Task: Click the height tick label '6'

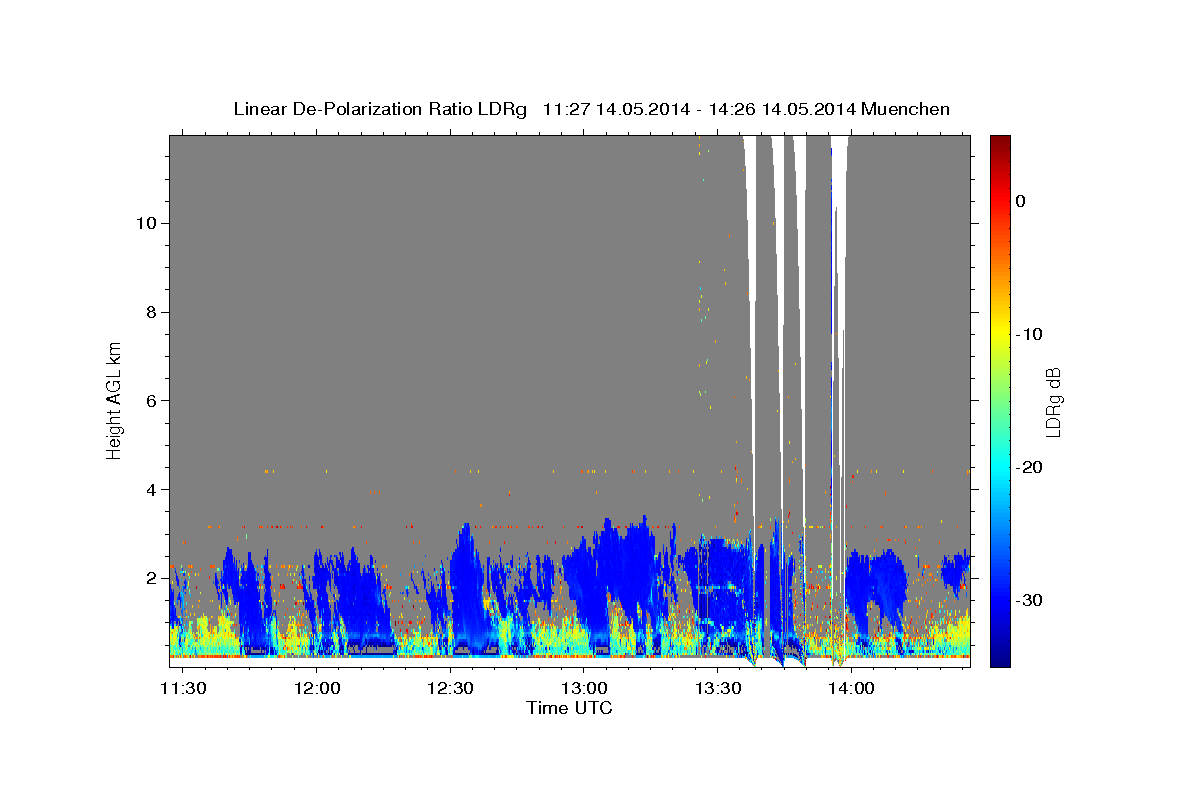Action: pos(149,400)
